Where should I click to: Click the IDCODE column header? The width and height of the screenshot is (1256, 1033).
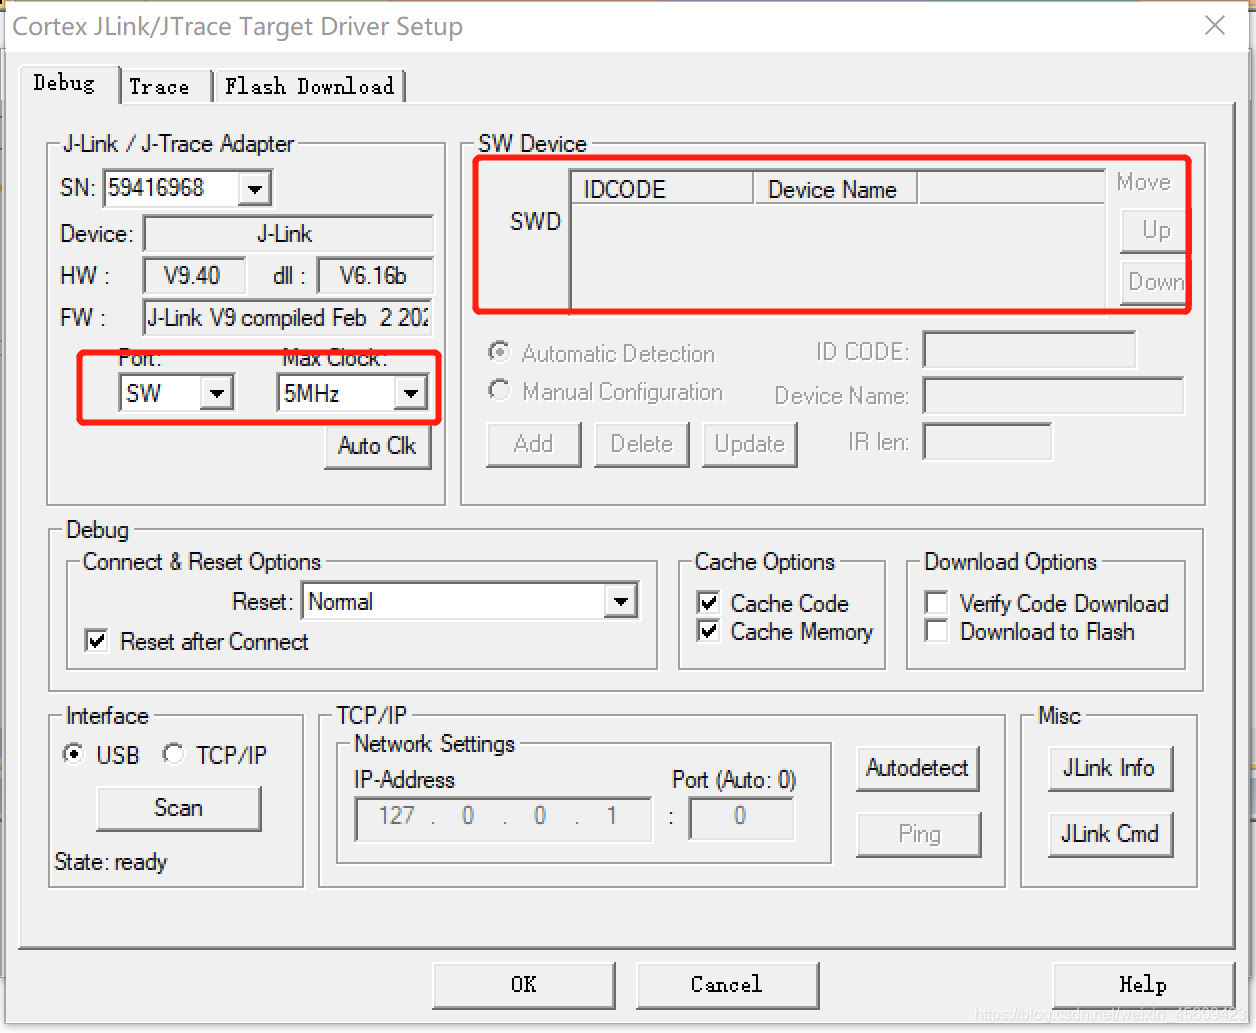tap(661, 189)
